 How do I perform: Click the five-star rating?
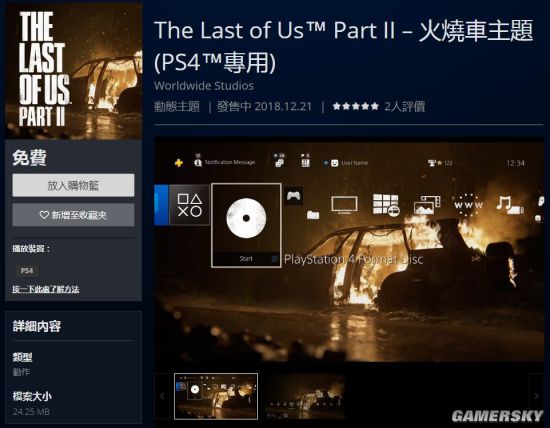click(356, 106)
